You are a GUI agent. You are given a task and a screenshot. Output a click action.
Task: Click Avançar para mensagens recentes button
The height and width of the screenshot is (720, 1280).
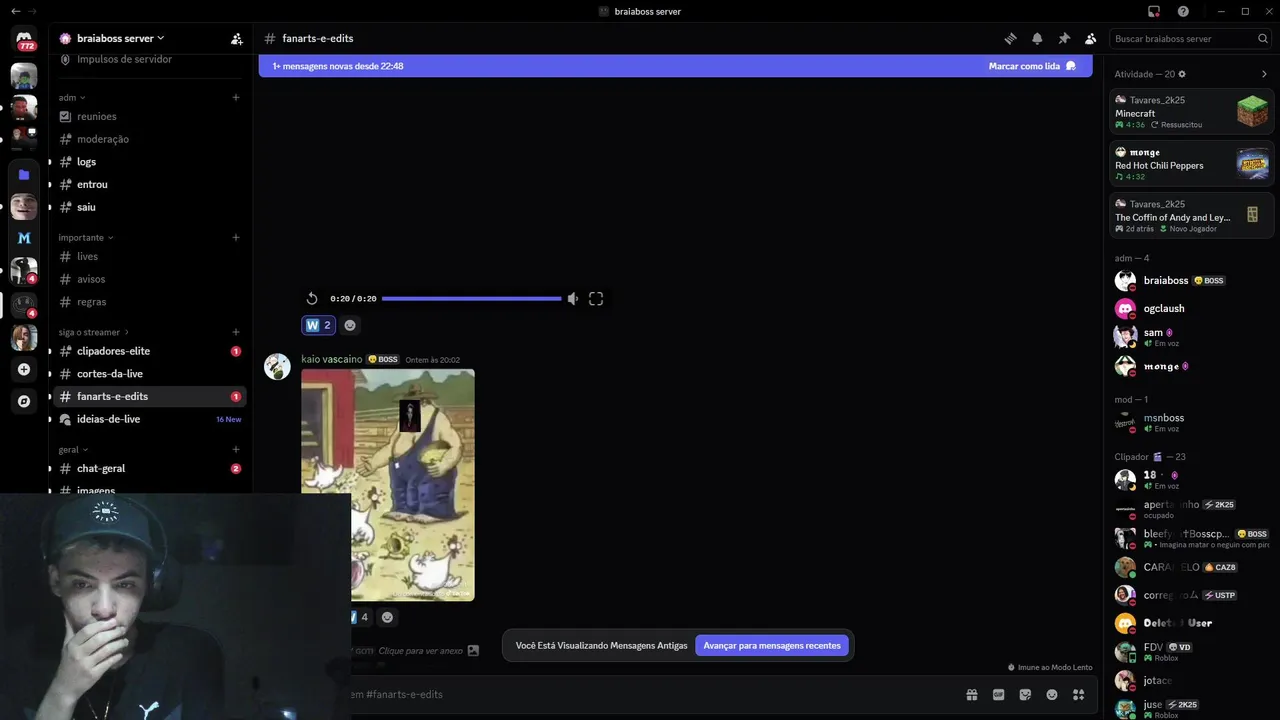tap(772, 646)
